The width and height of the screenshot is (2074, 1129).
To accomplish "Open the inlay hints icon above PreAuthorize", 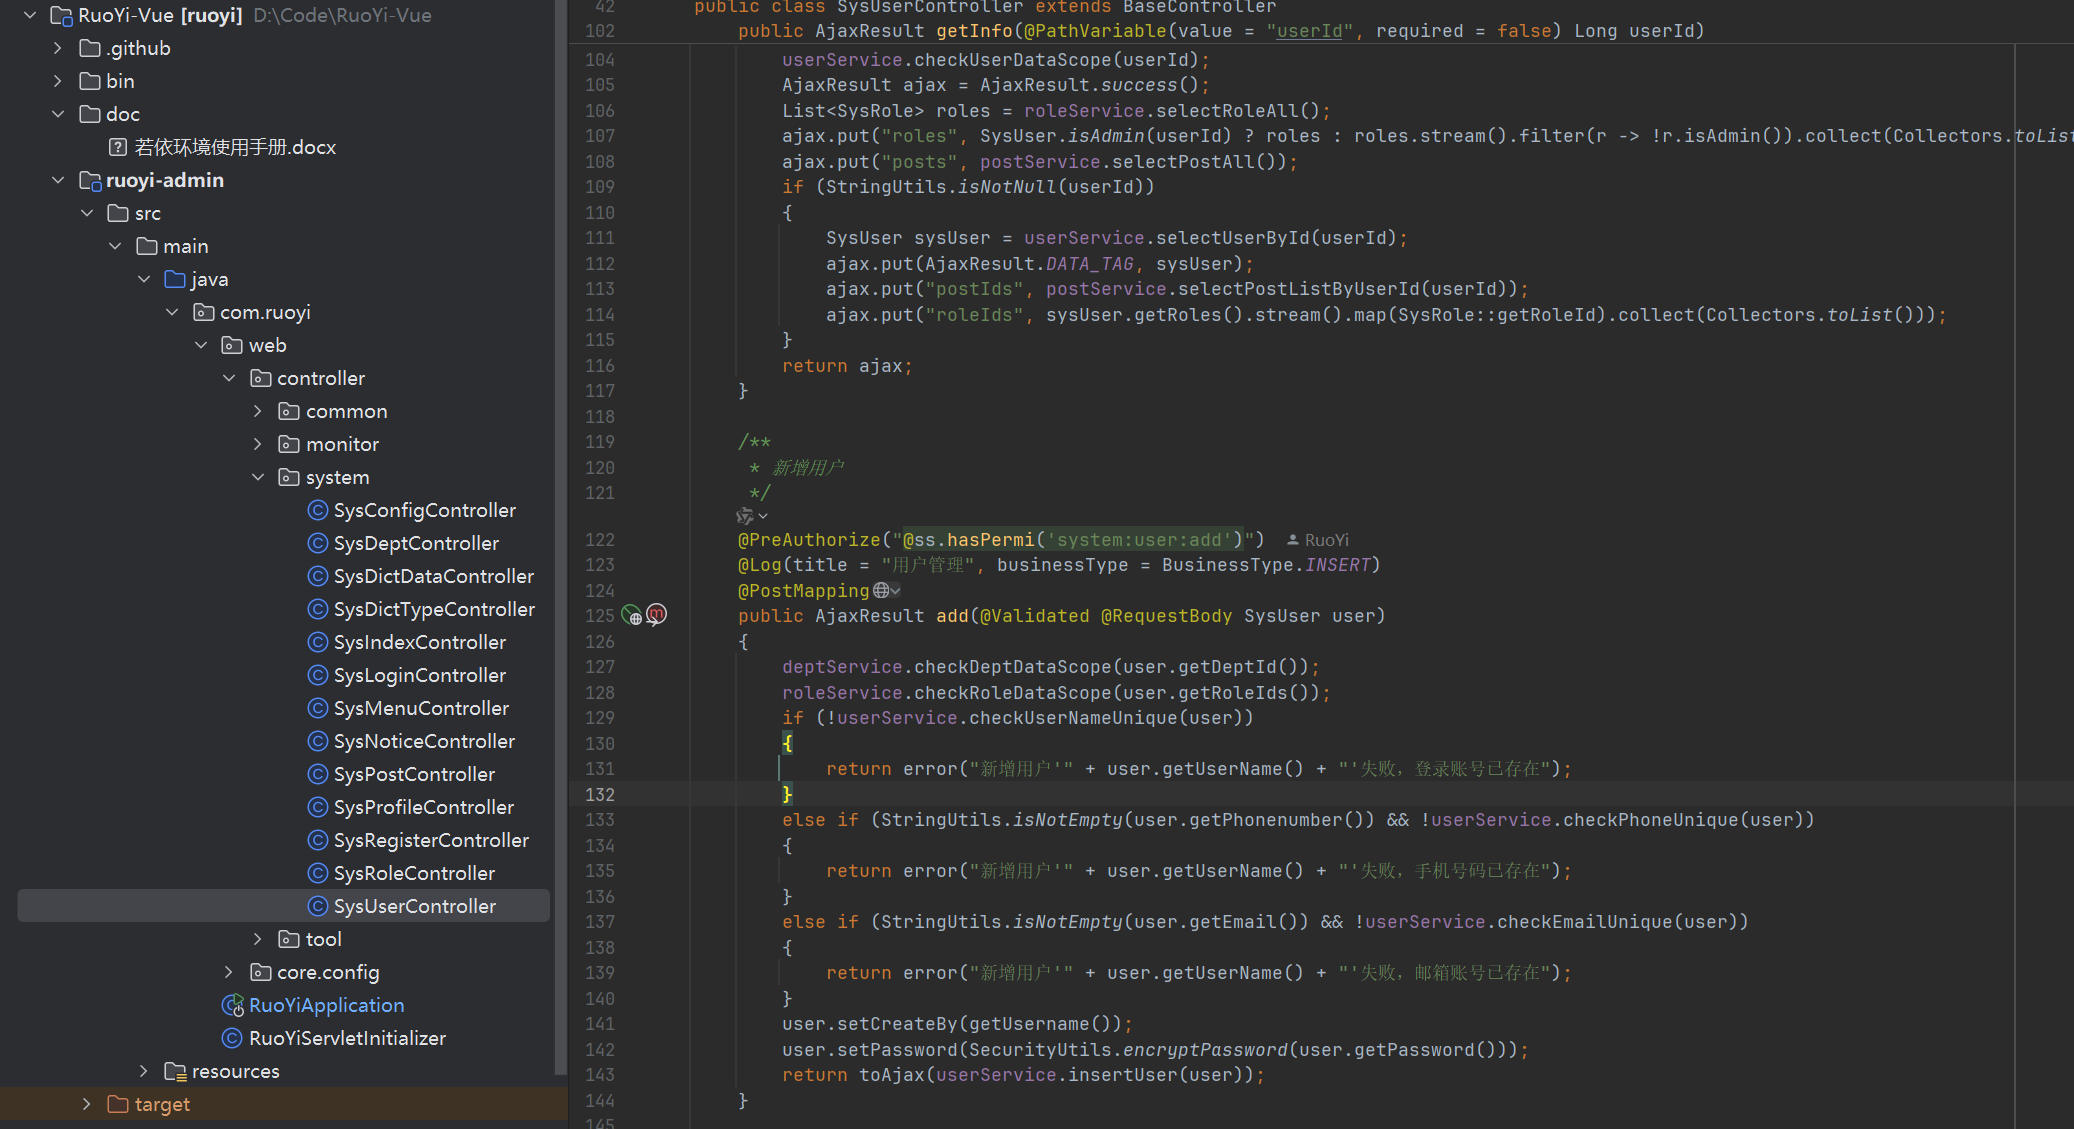I will click(x=751, y=516).
